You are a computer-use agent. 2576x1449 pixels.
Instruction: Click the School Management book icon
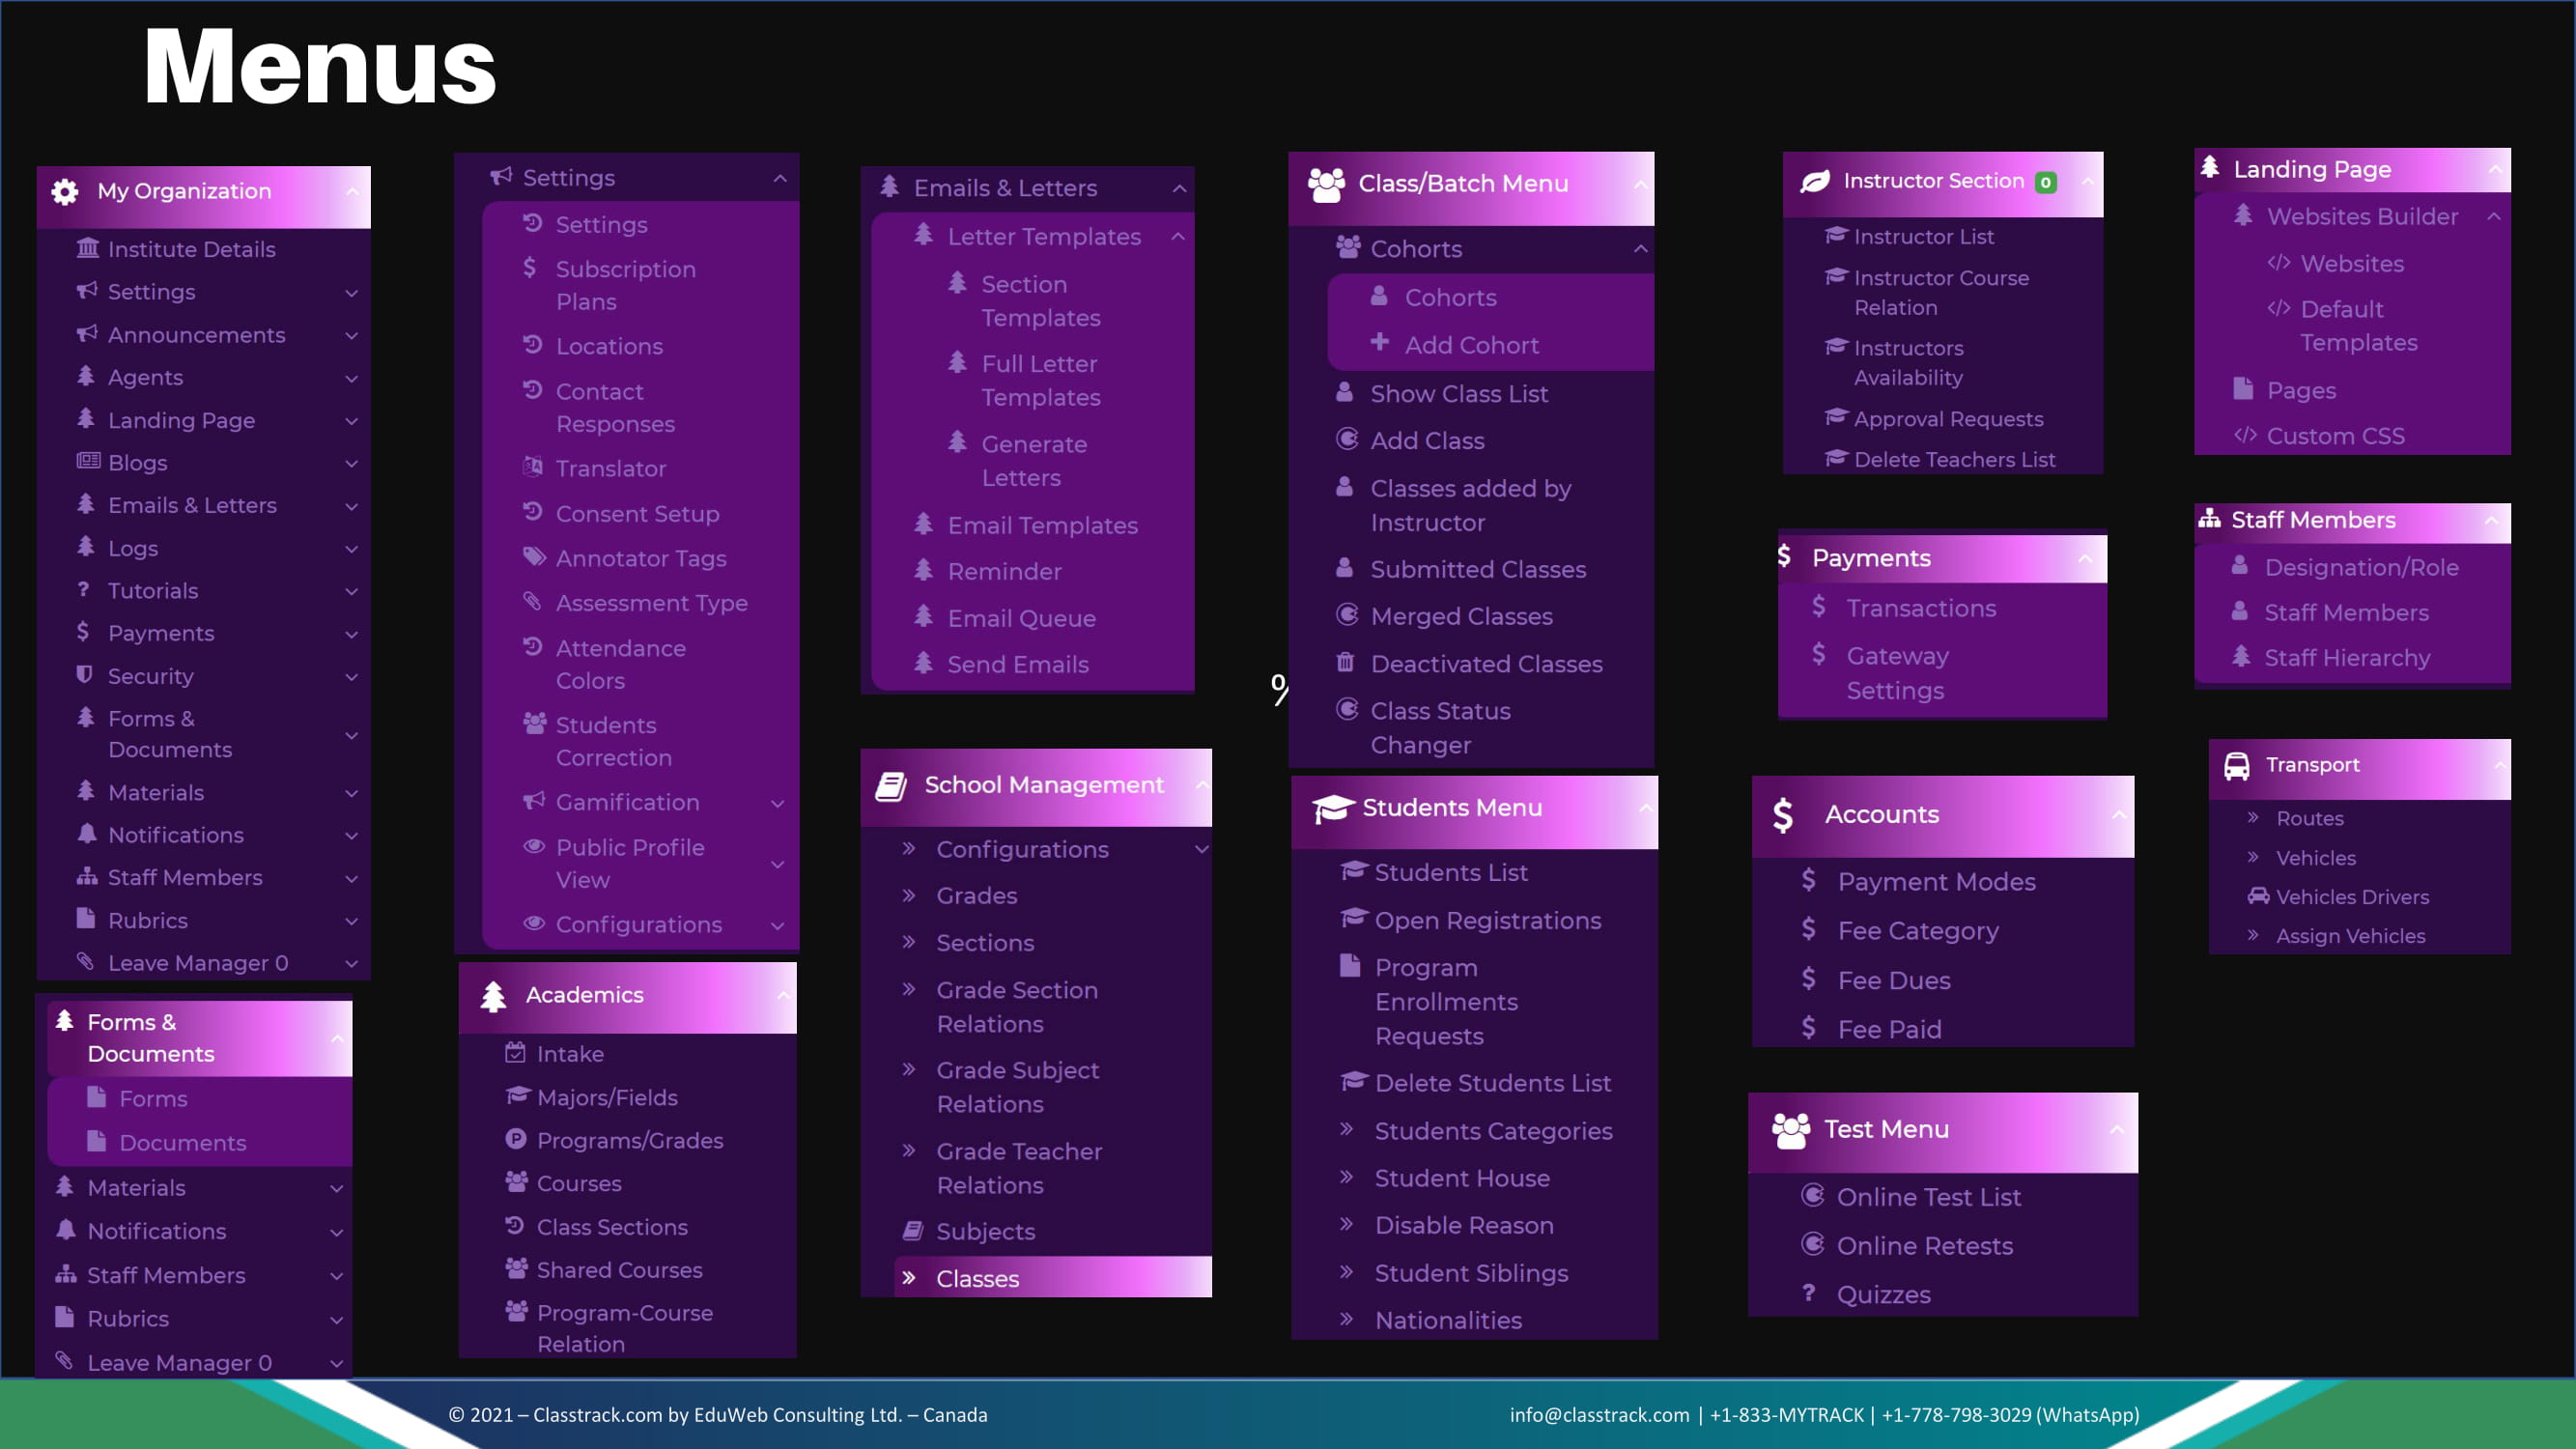click(x=891, y=786)
